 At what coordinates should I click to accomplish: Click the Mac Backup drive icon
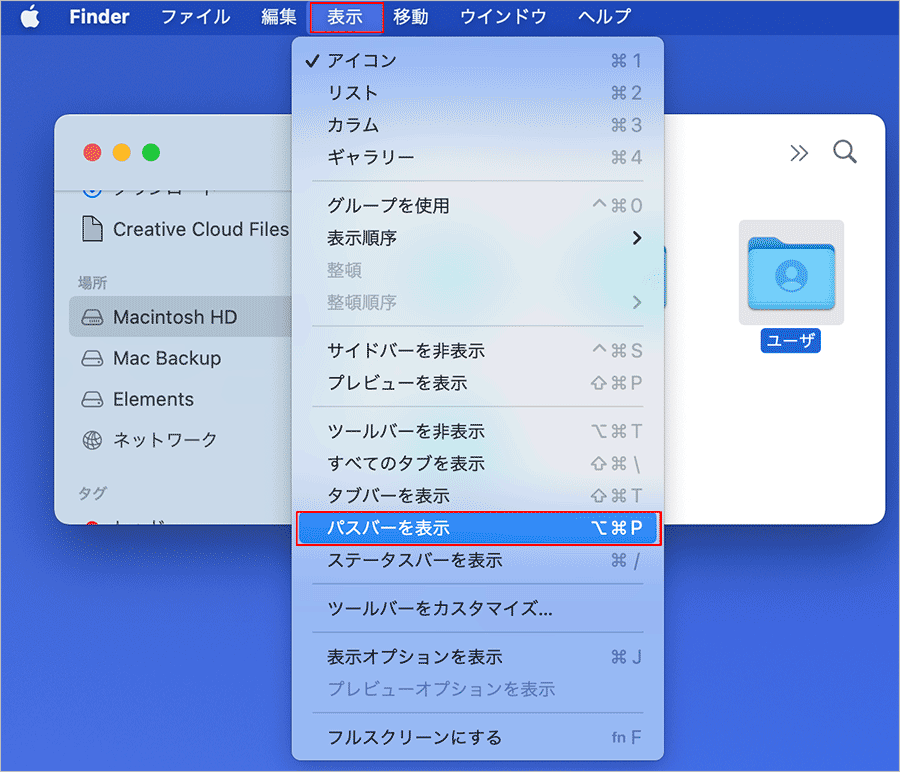point(92,358)
